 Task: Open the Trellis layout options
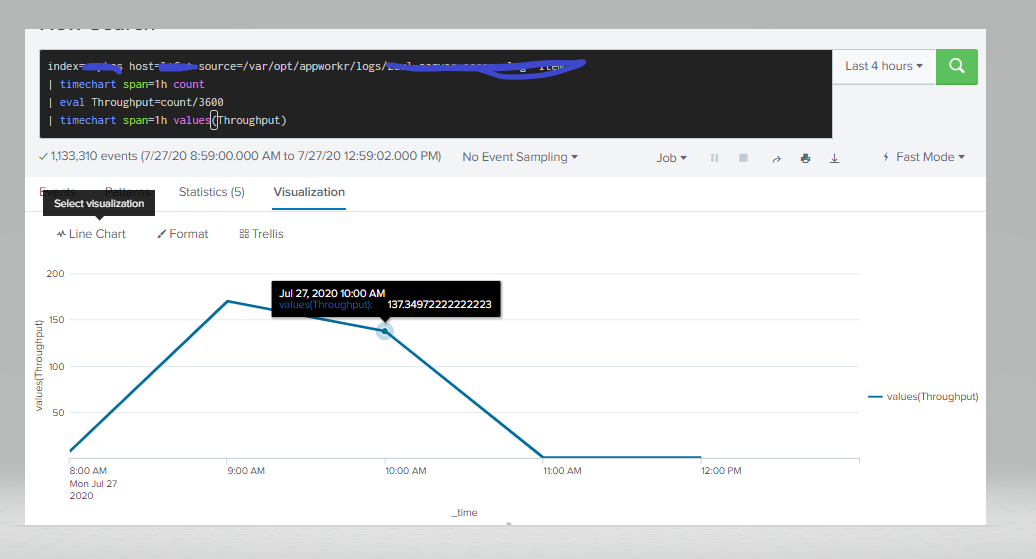pos(262,234)
